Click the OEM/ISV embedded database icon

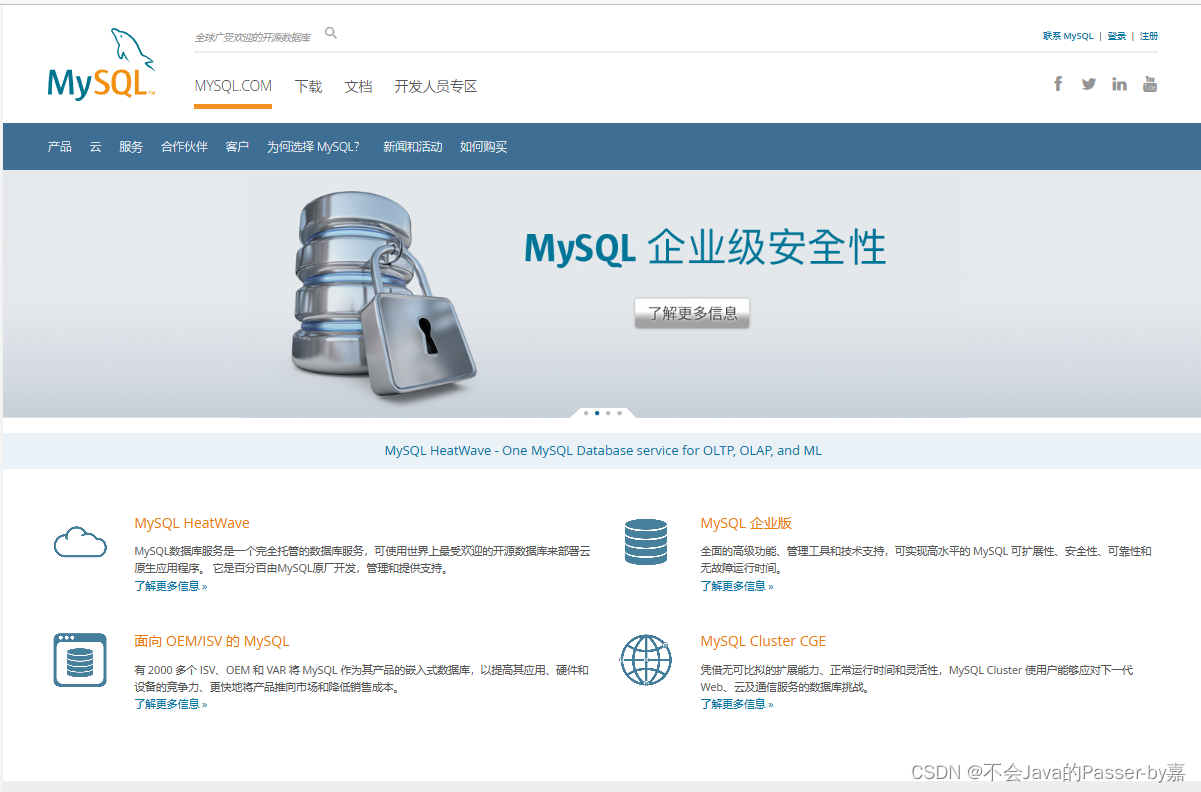click(x=80, y=659)
